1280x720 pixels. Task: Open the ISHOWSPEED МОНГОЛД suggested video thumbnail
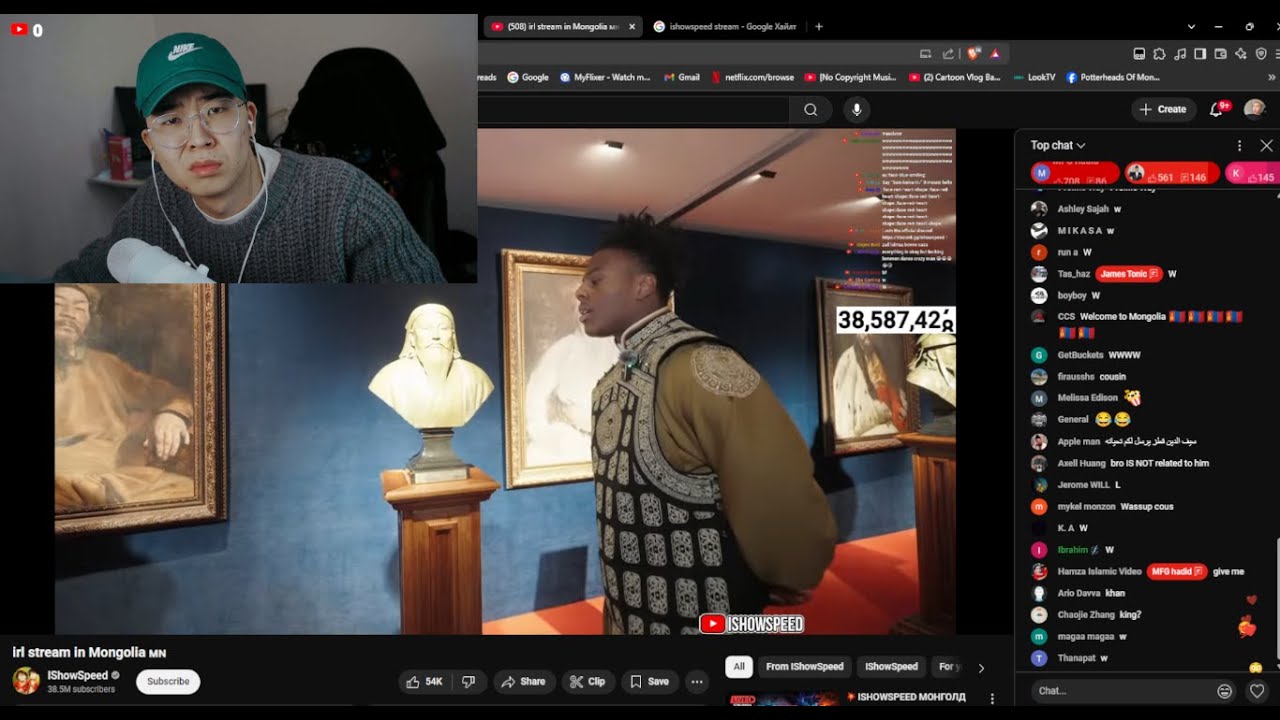tap(784, 699)
